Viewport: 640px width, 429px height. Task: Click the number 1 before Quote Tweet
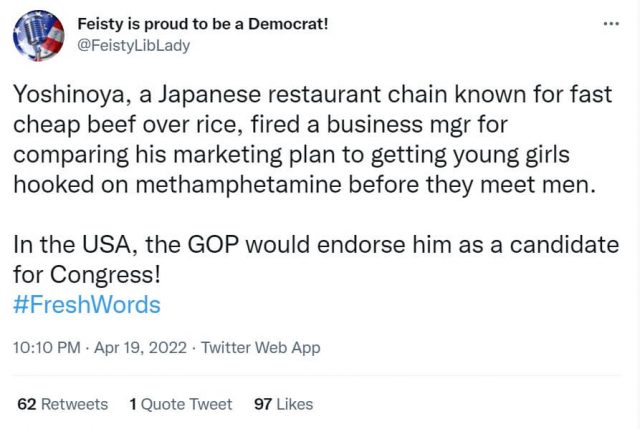[x=133, y=404]
